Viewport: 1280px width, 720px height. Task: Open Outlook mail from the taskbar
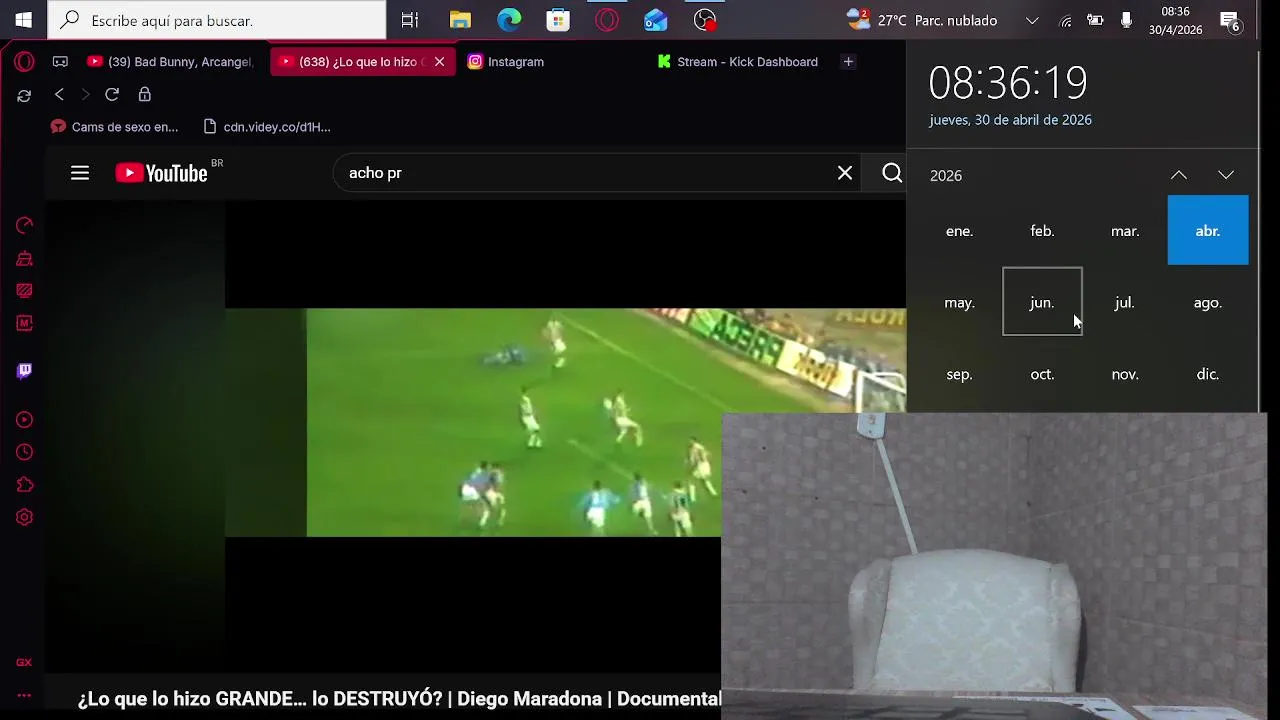656,20
